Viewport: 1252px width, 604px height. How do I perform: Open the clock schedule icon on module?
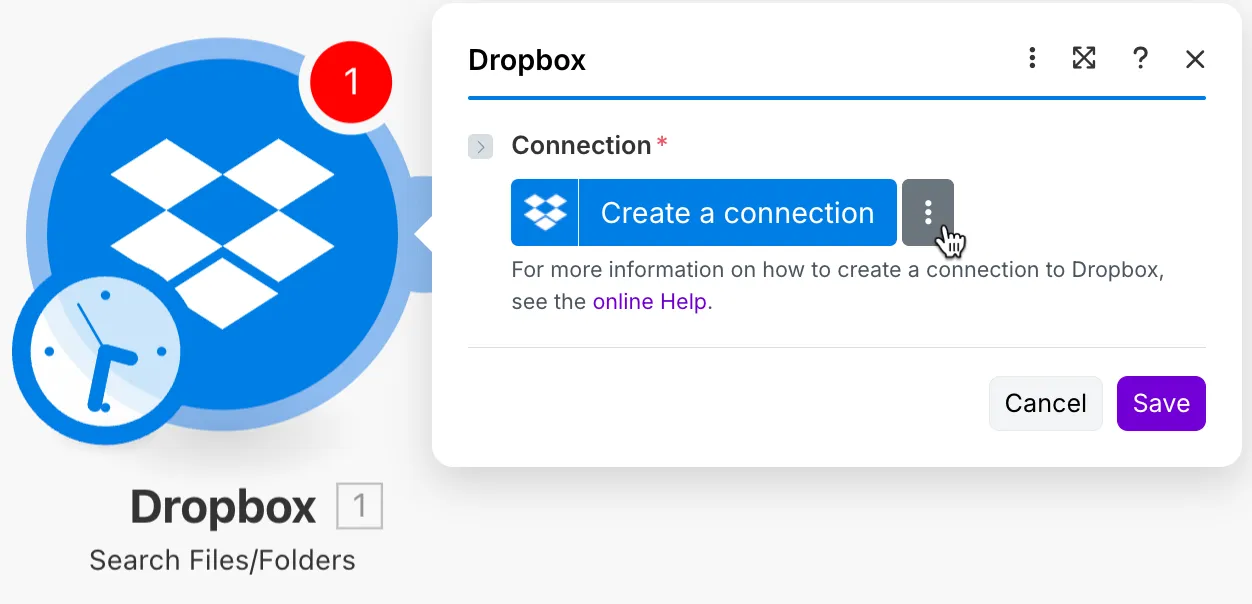(x=104, y=353)
